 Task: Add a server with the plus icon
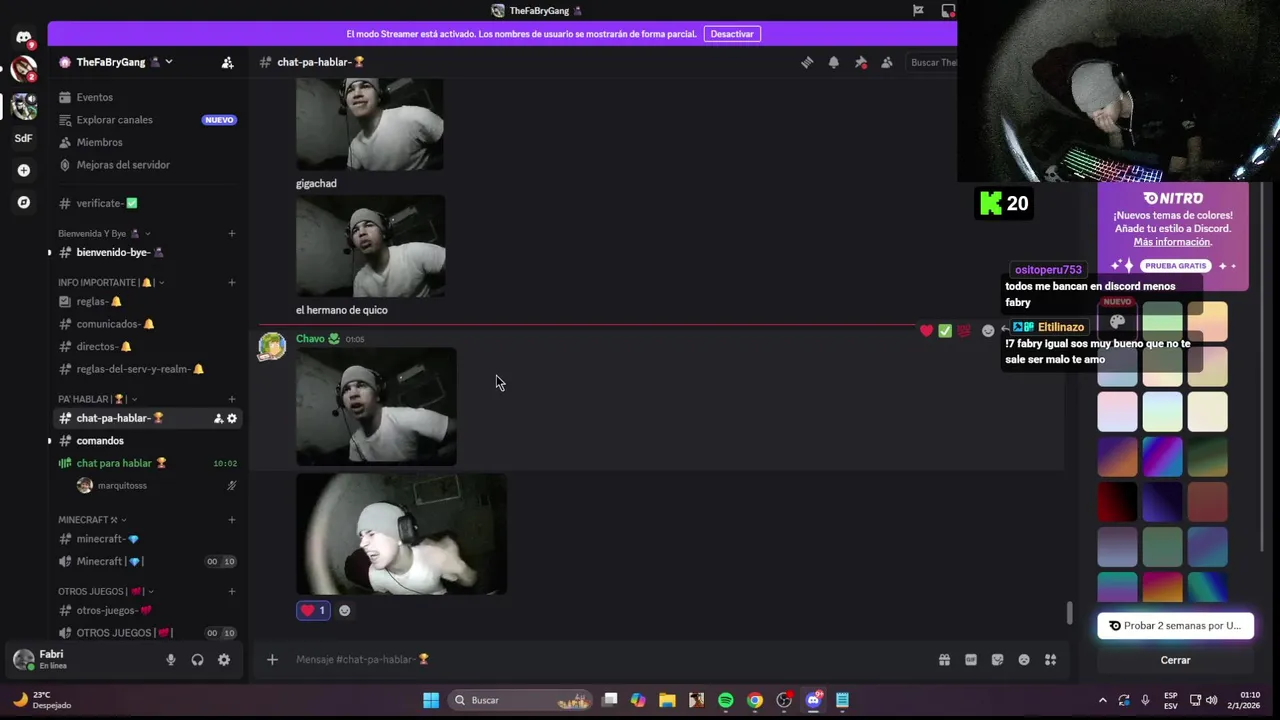pos(24,170)
